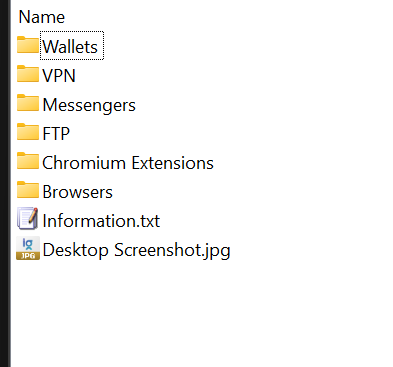Choose the VPN folder label
Screen dimensions: 393x367
point(59,75)
